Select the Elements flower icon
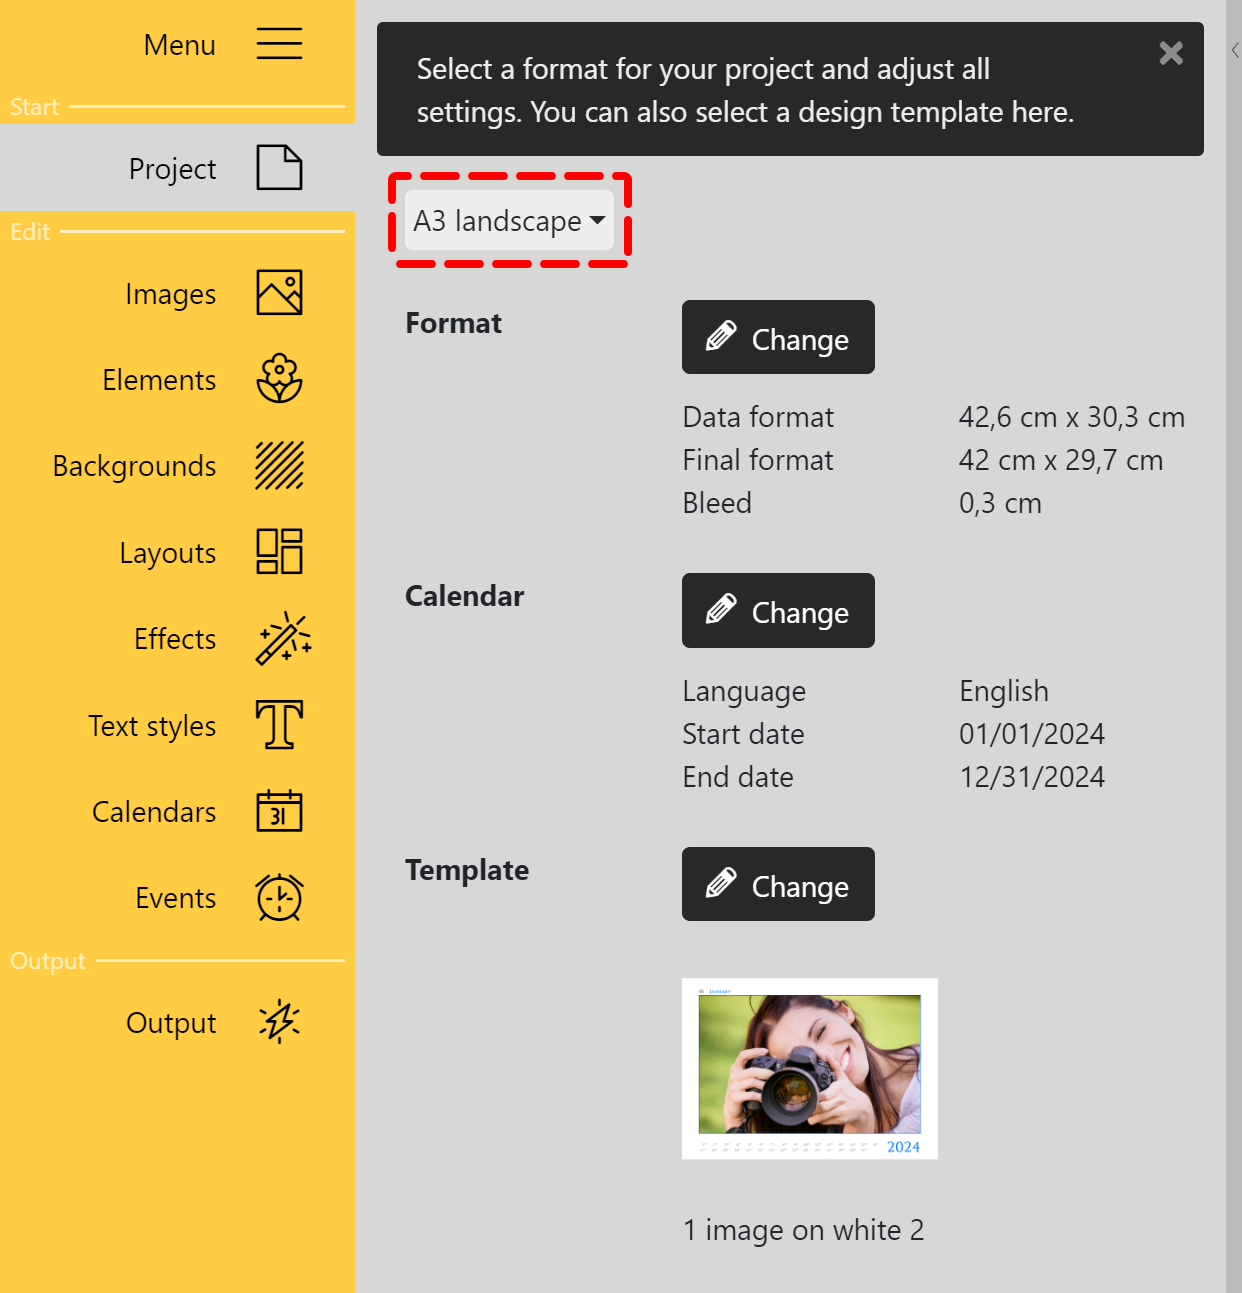Viewport: 1242px width, 1293px height. [279, 379]
